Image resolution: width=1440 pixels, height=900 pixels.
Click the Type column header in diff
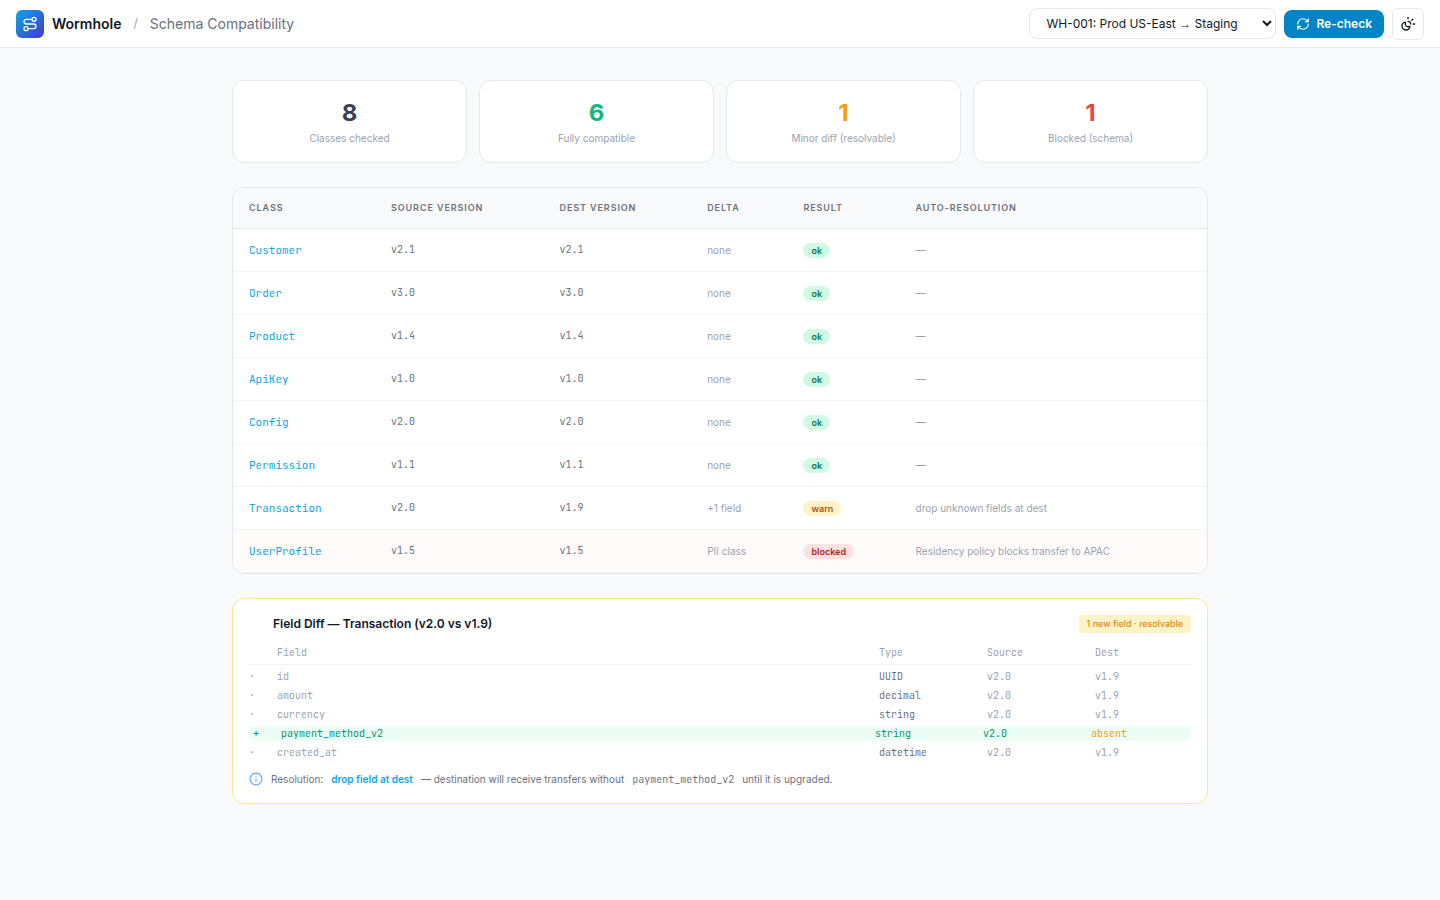coord(891,652)
